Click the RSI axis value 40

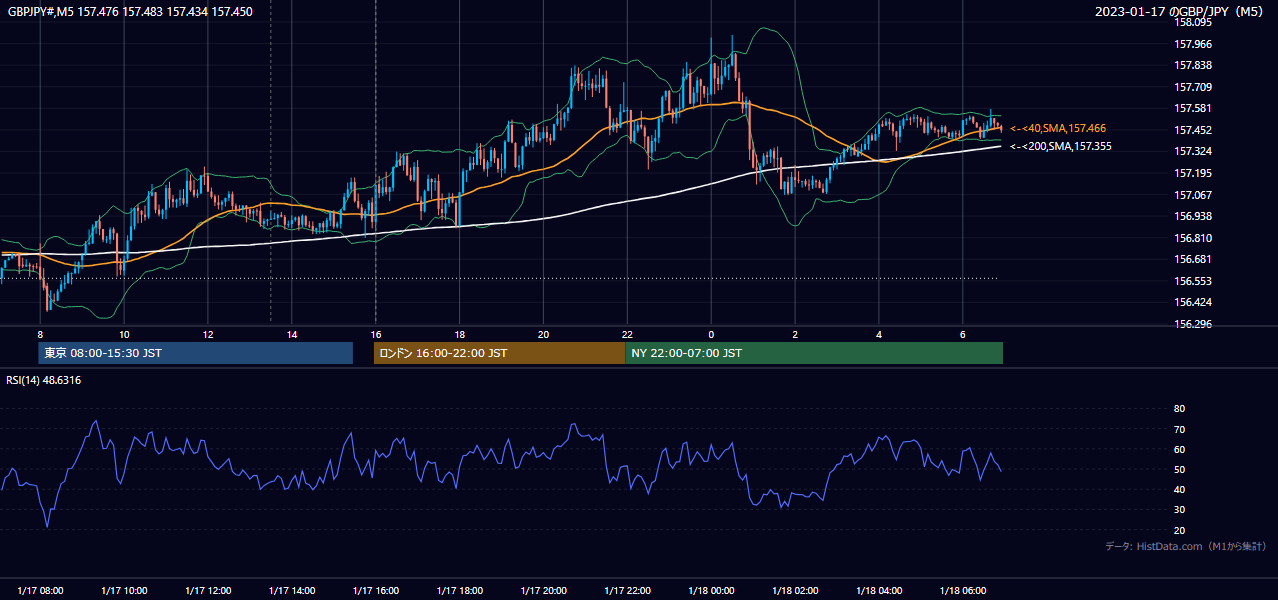tap(1179, 489)
